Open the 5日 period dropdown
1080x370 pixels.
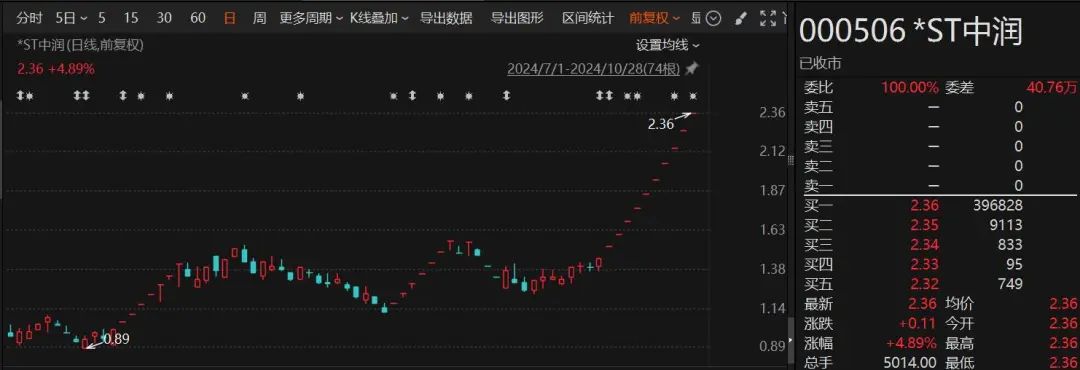71,18
